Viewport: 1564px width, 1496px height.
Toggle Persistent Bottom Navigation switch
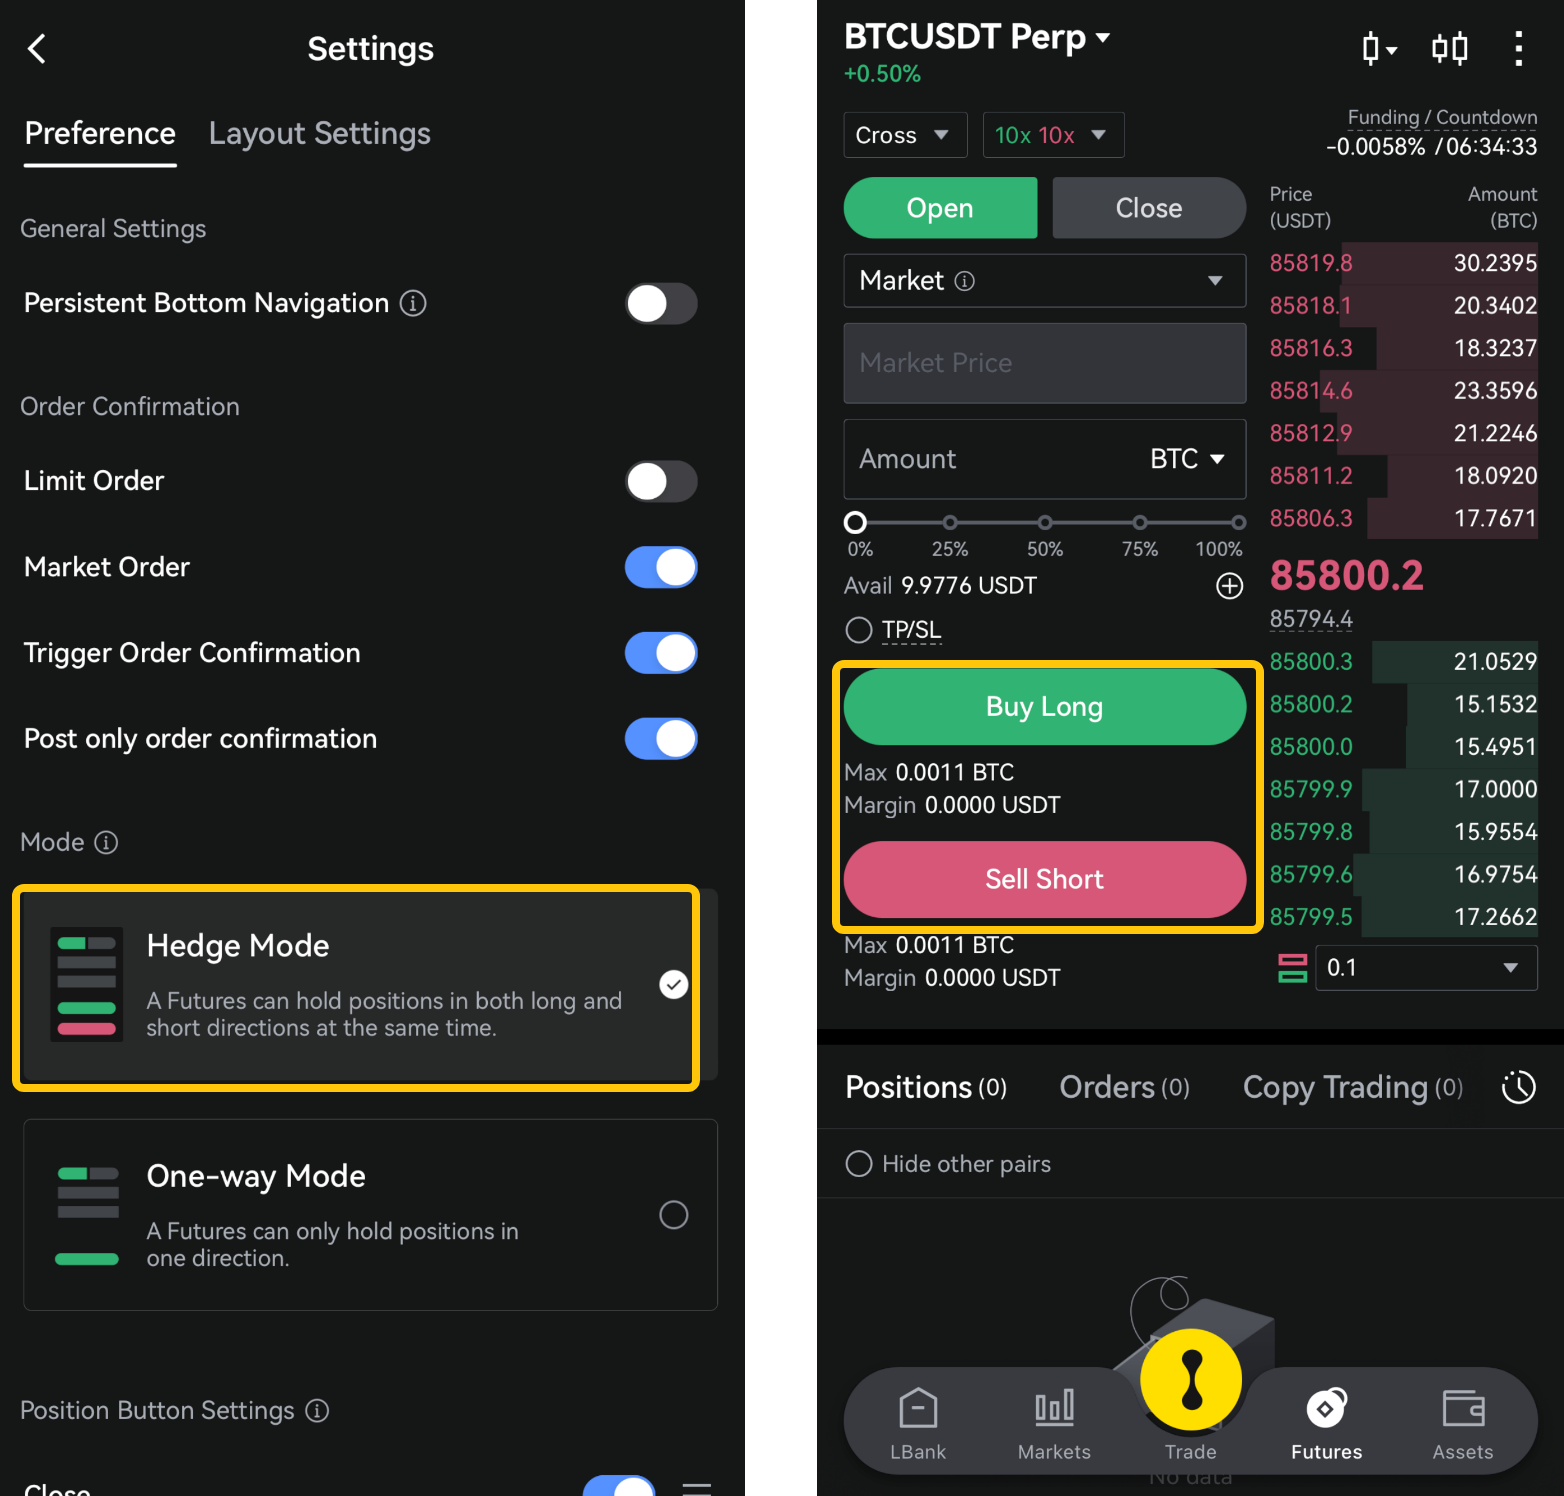661,303
